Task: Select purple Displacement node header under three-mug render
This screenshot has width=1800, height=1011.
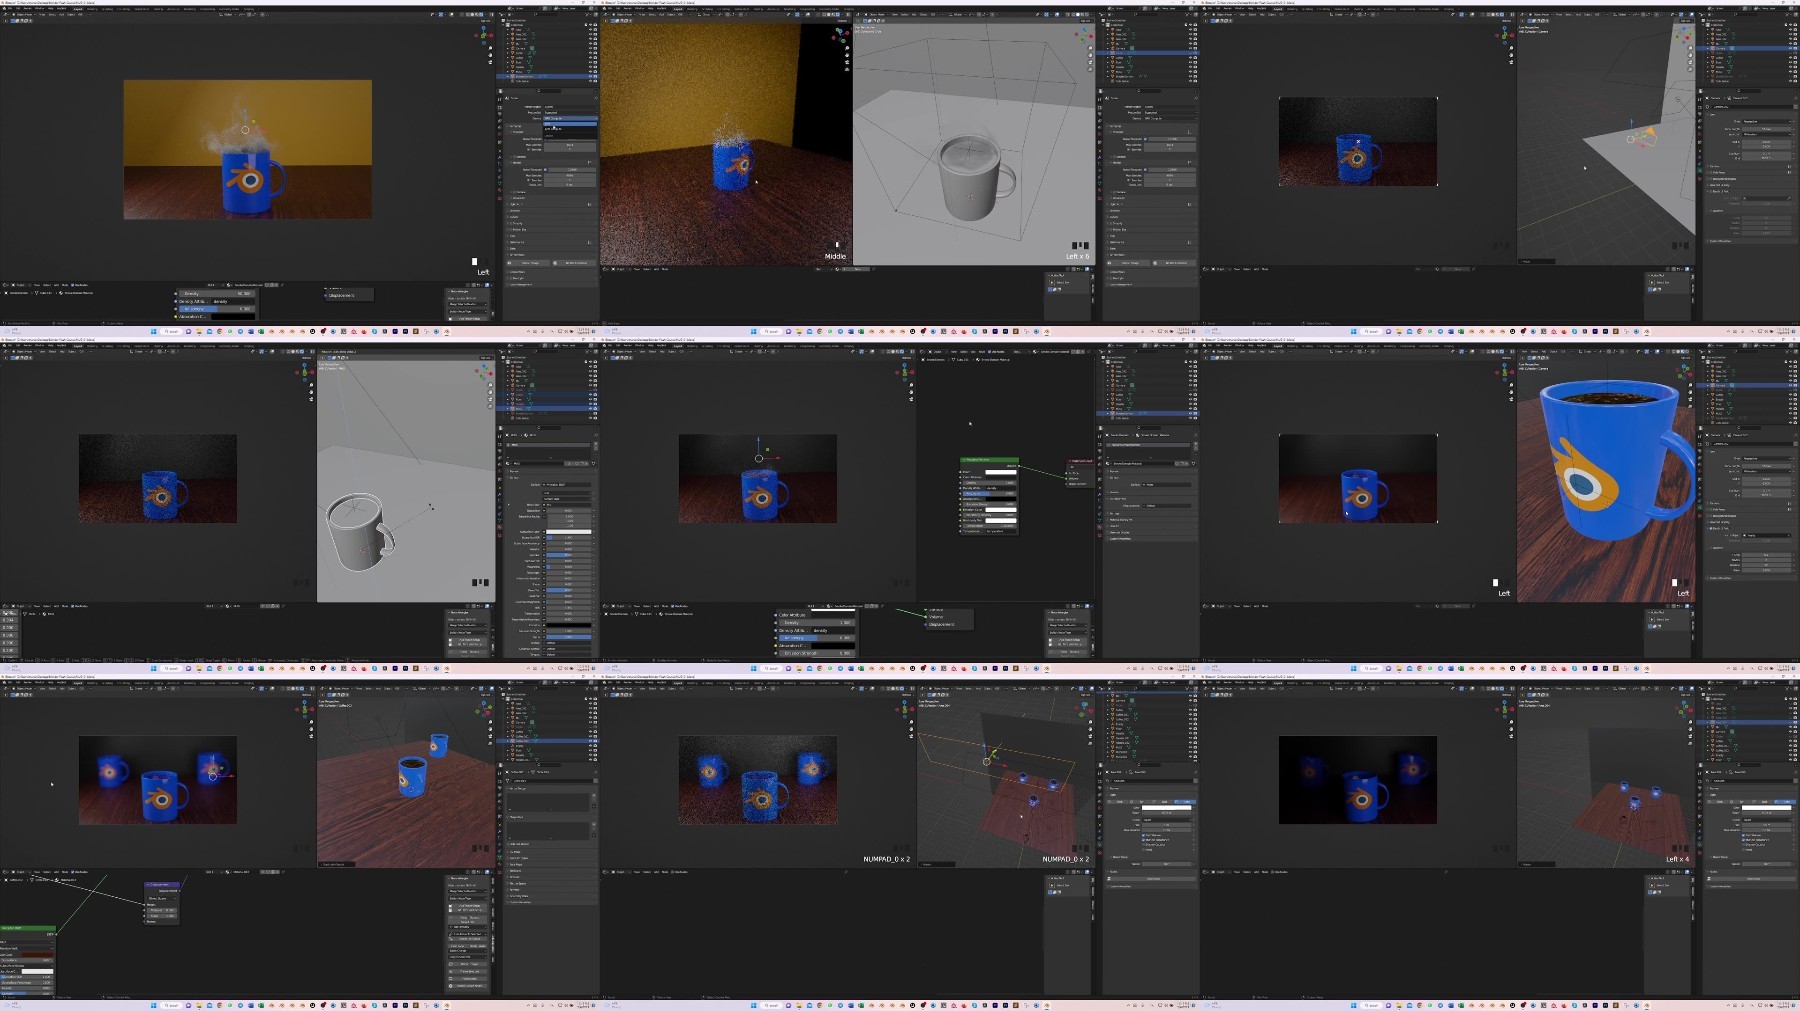Action: coord(162,885)
